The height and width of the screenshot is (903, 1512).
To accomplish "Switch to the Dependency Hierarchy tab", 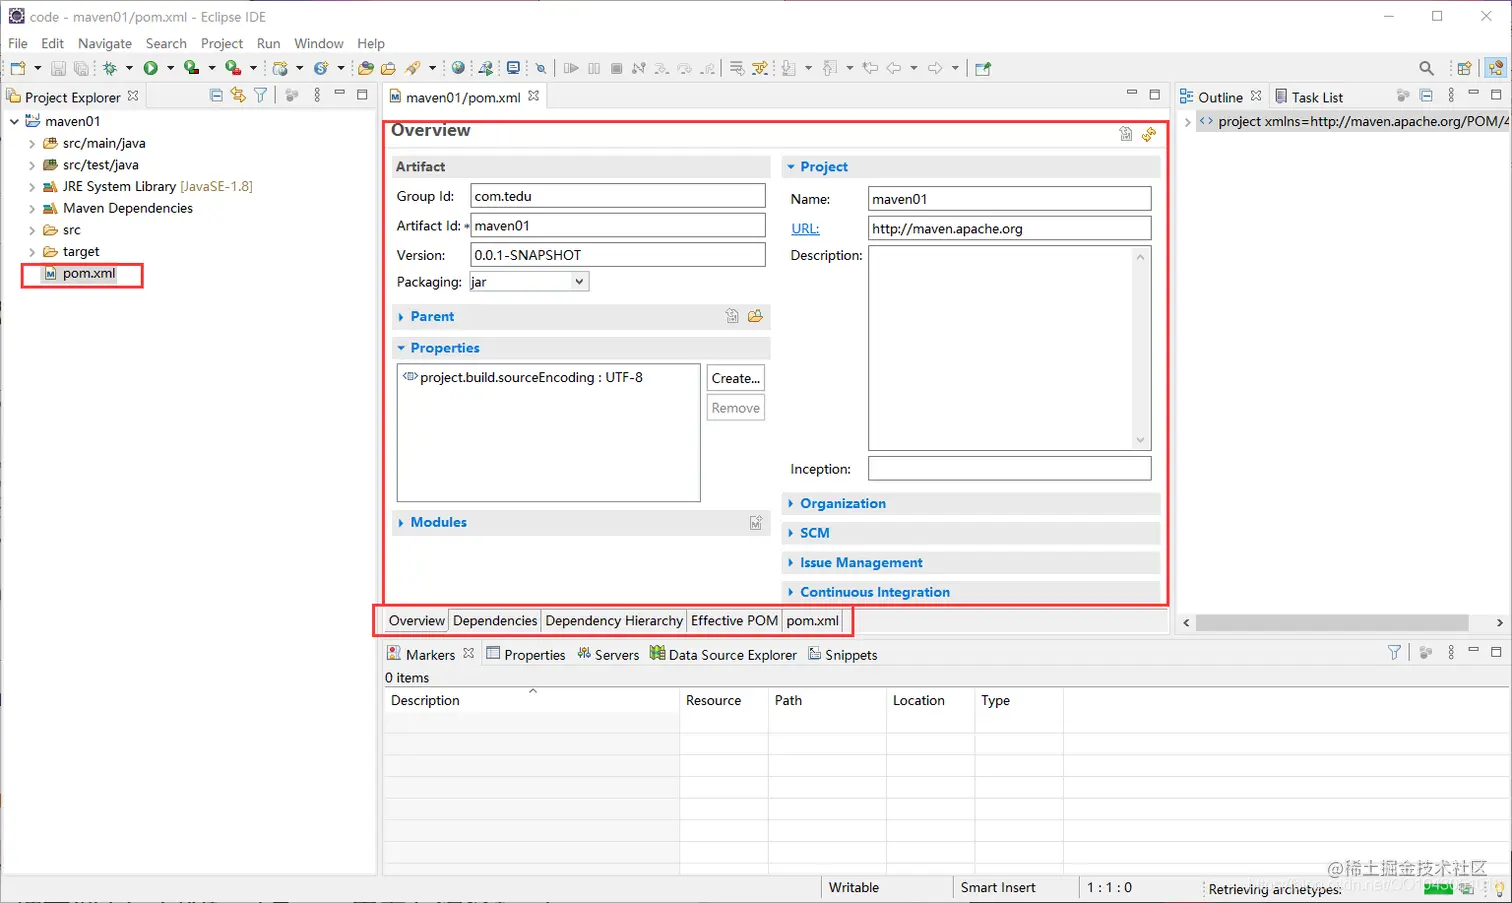I will tap(614, 620).
